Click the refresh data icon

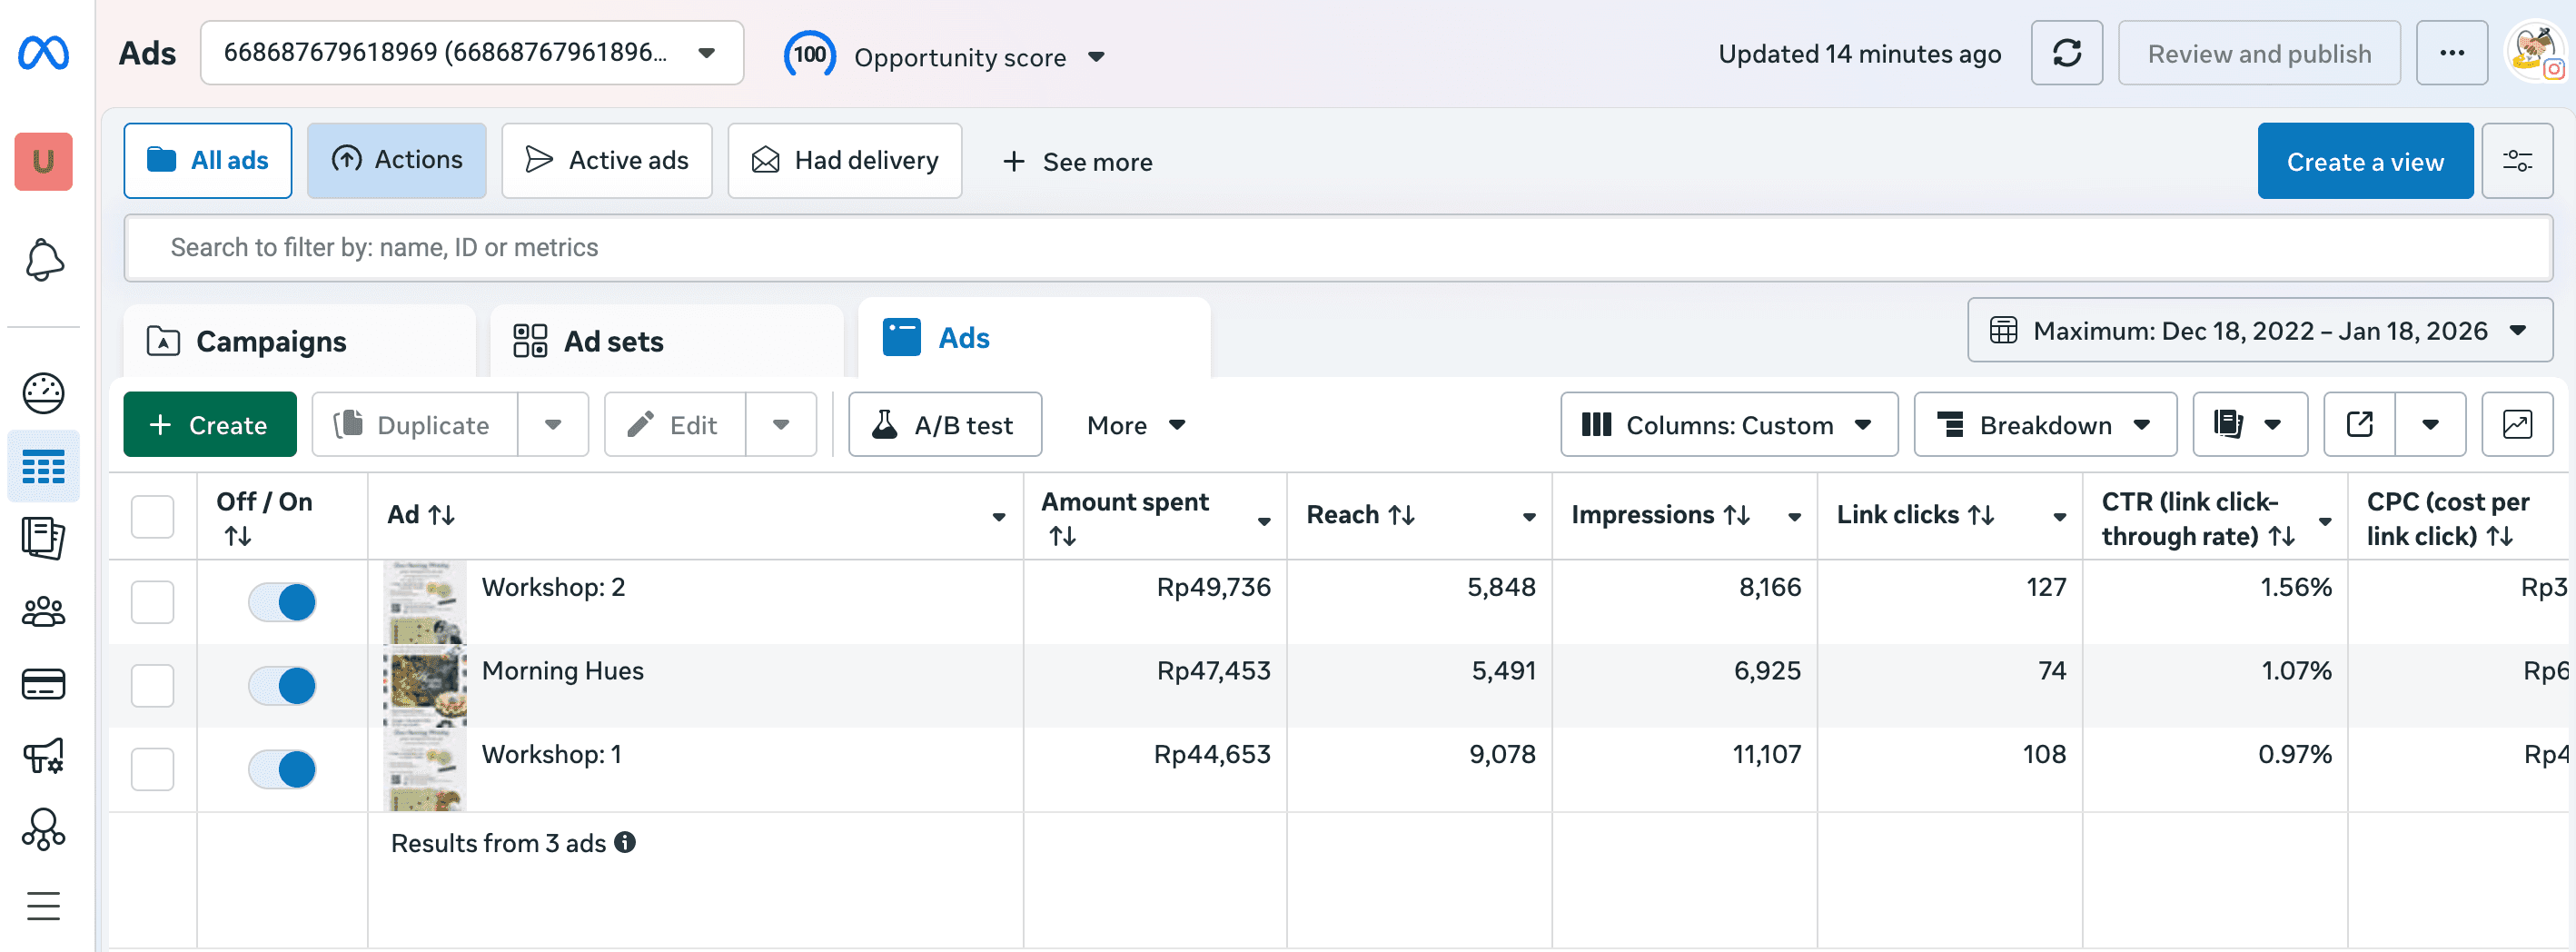2066,53
